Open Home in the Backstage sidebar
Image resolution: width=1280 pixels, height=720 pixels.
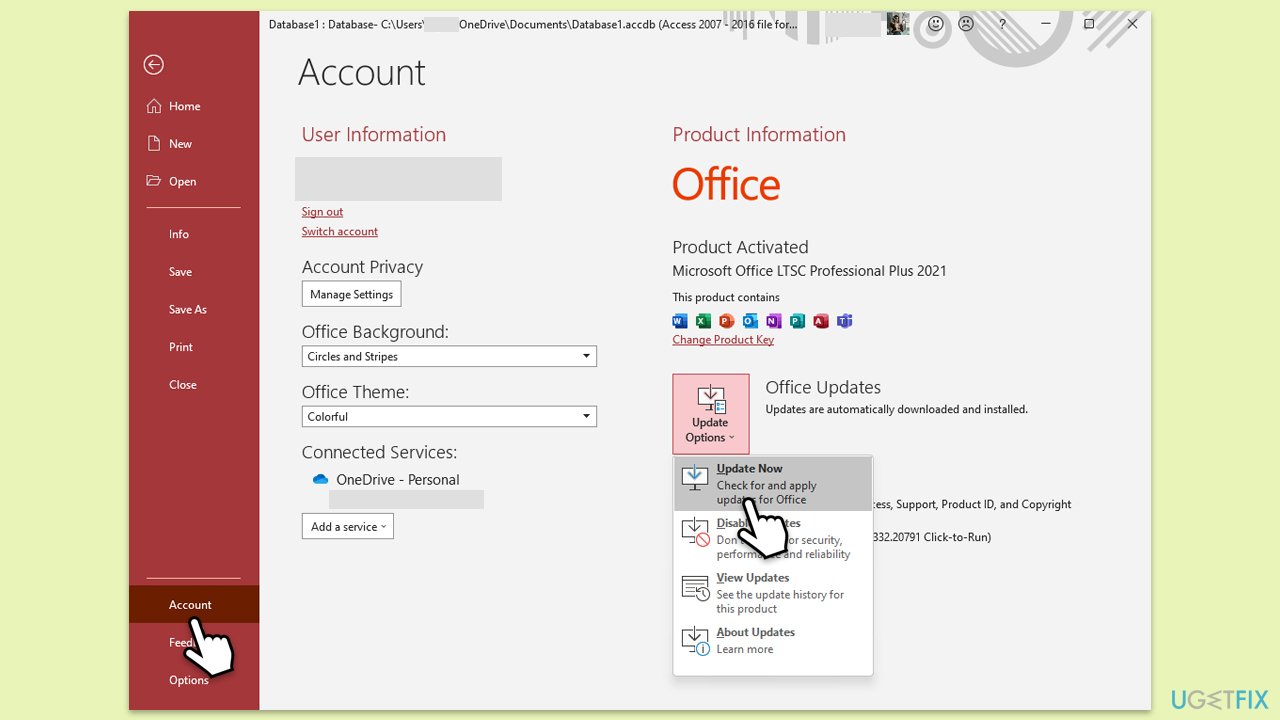coord(194,106)
